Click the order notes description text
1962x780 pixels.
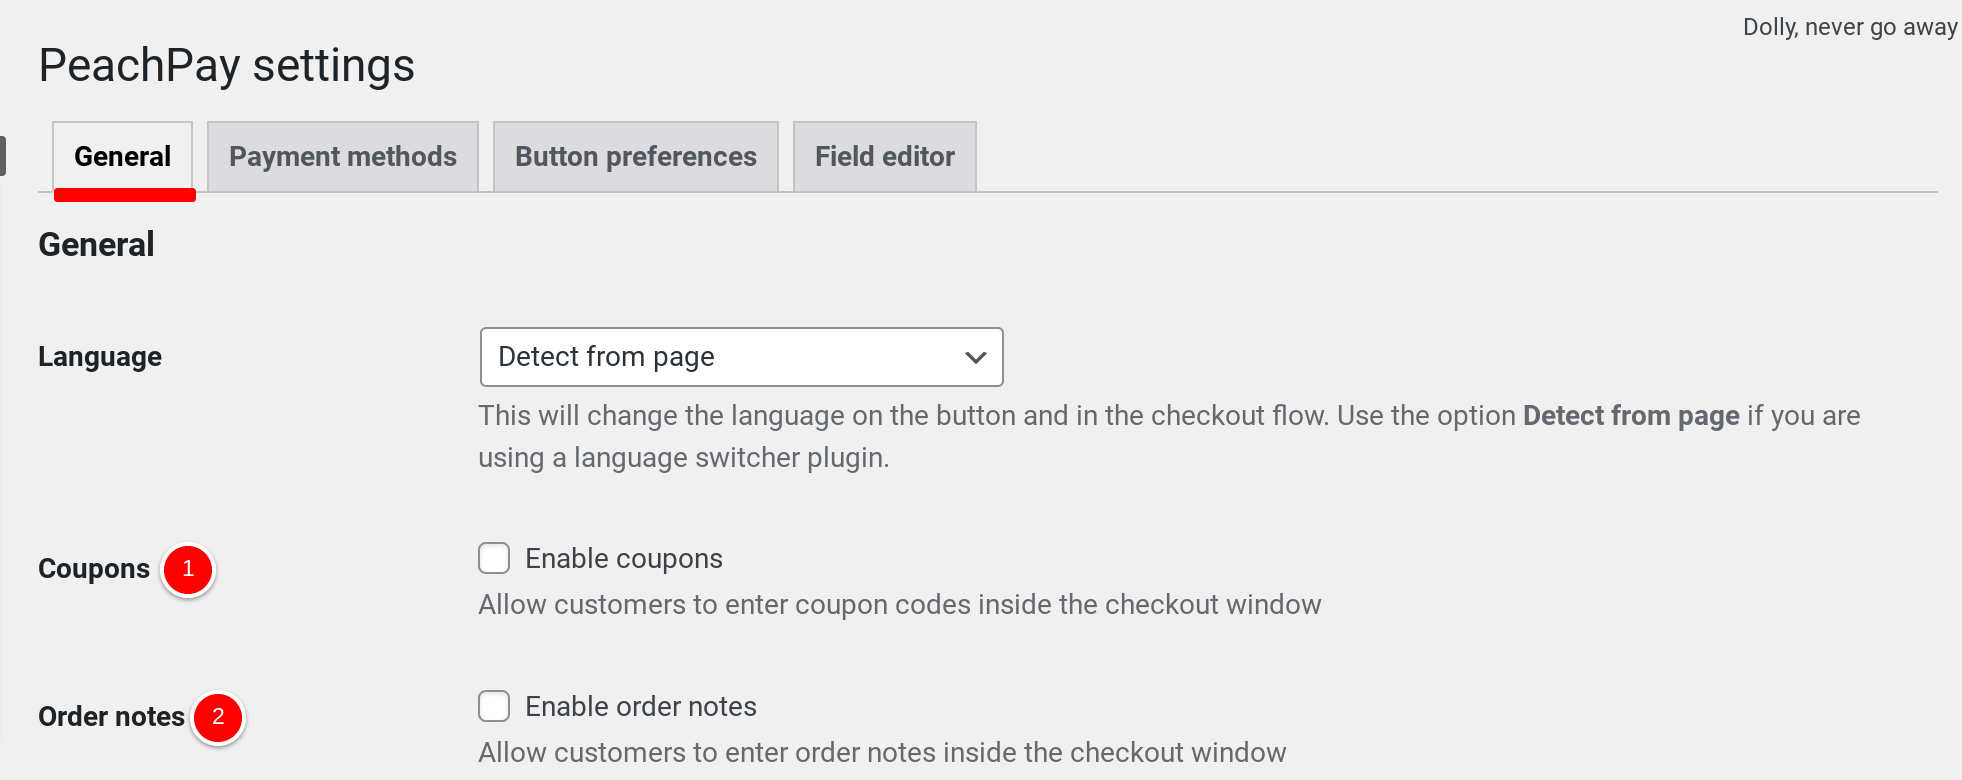click(x=882, y=753)
